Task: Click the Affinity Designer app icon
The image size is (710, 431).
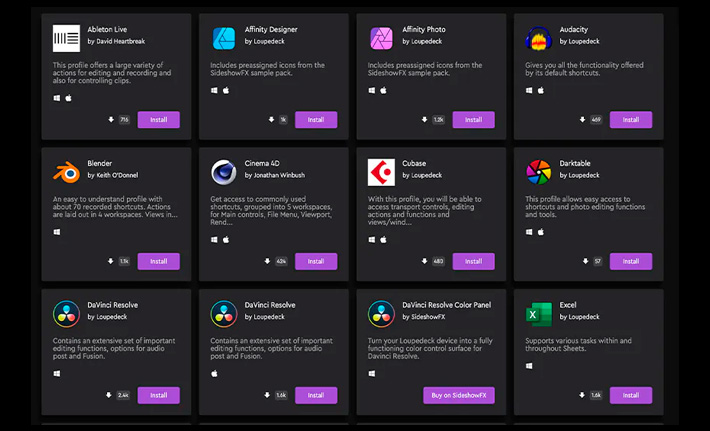Action: (224, 38)
